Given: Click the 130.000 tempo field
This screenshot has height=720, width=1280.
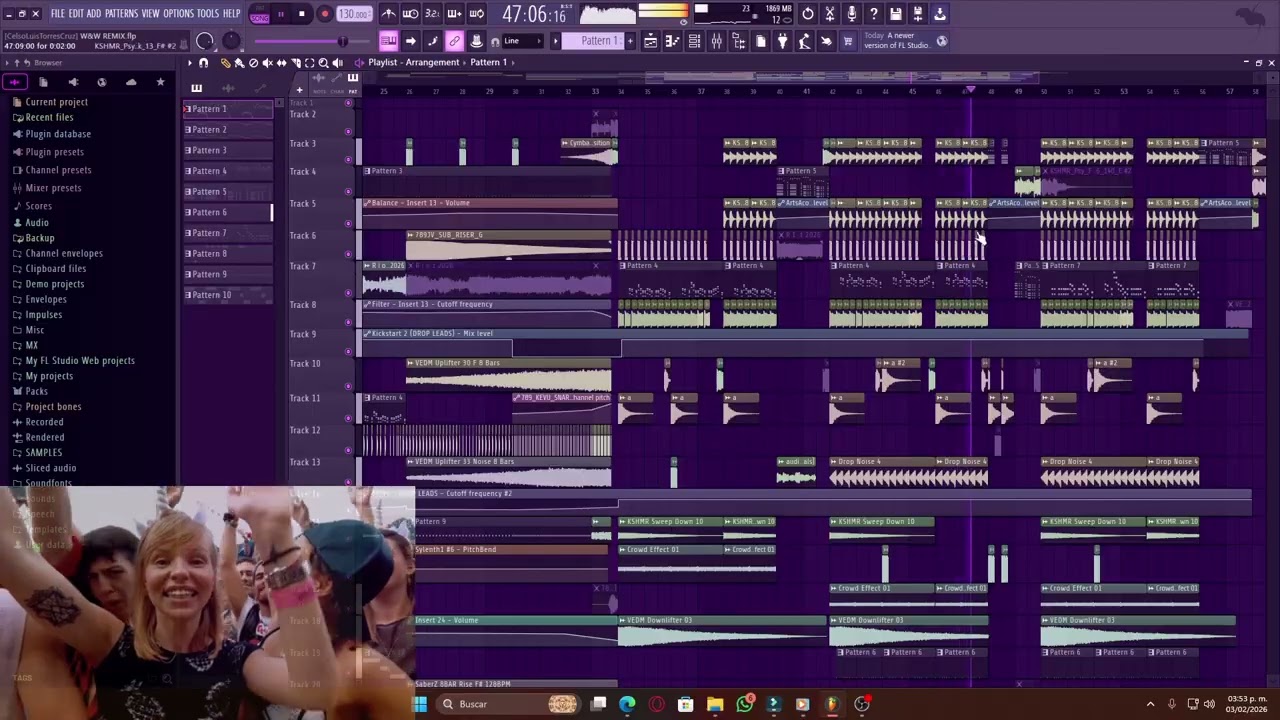Looking at the screenshot, I should pyautogui.click(x=354, y=14).
